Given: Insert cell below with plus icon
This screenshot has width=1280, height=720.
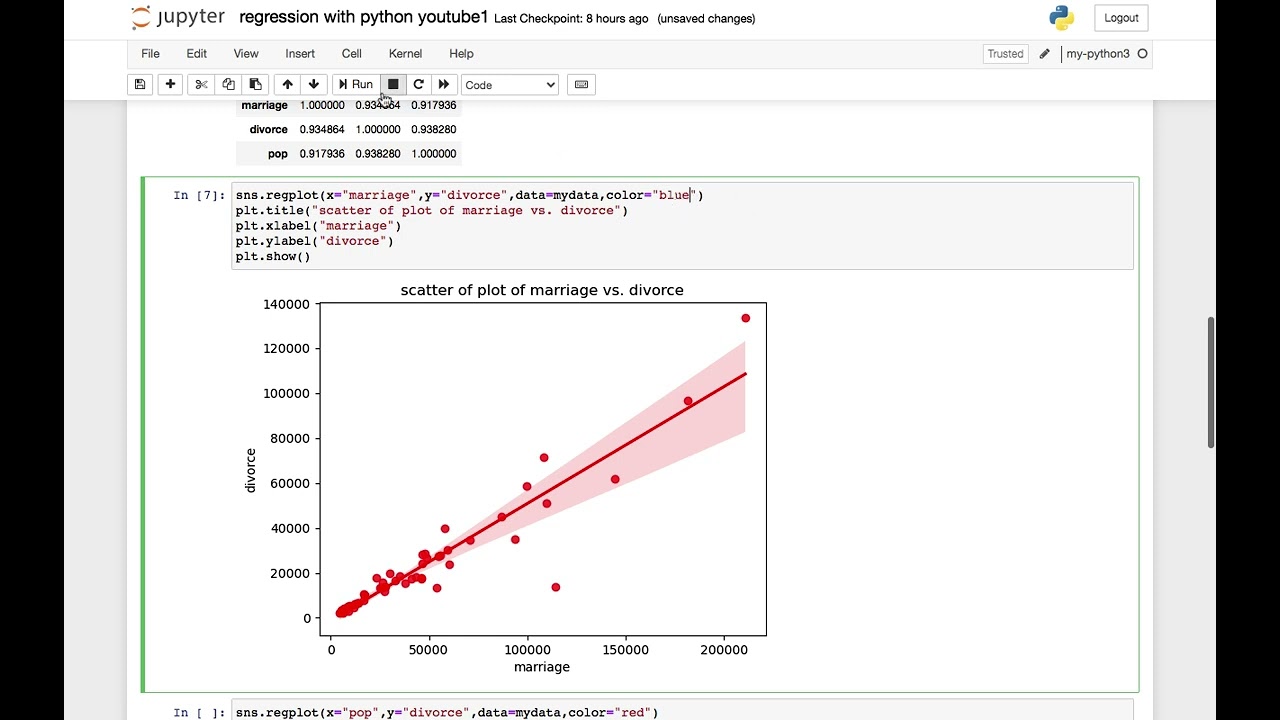Looking at the screenshot, I should [170, 85].
